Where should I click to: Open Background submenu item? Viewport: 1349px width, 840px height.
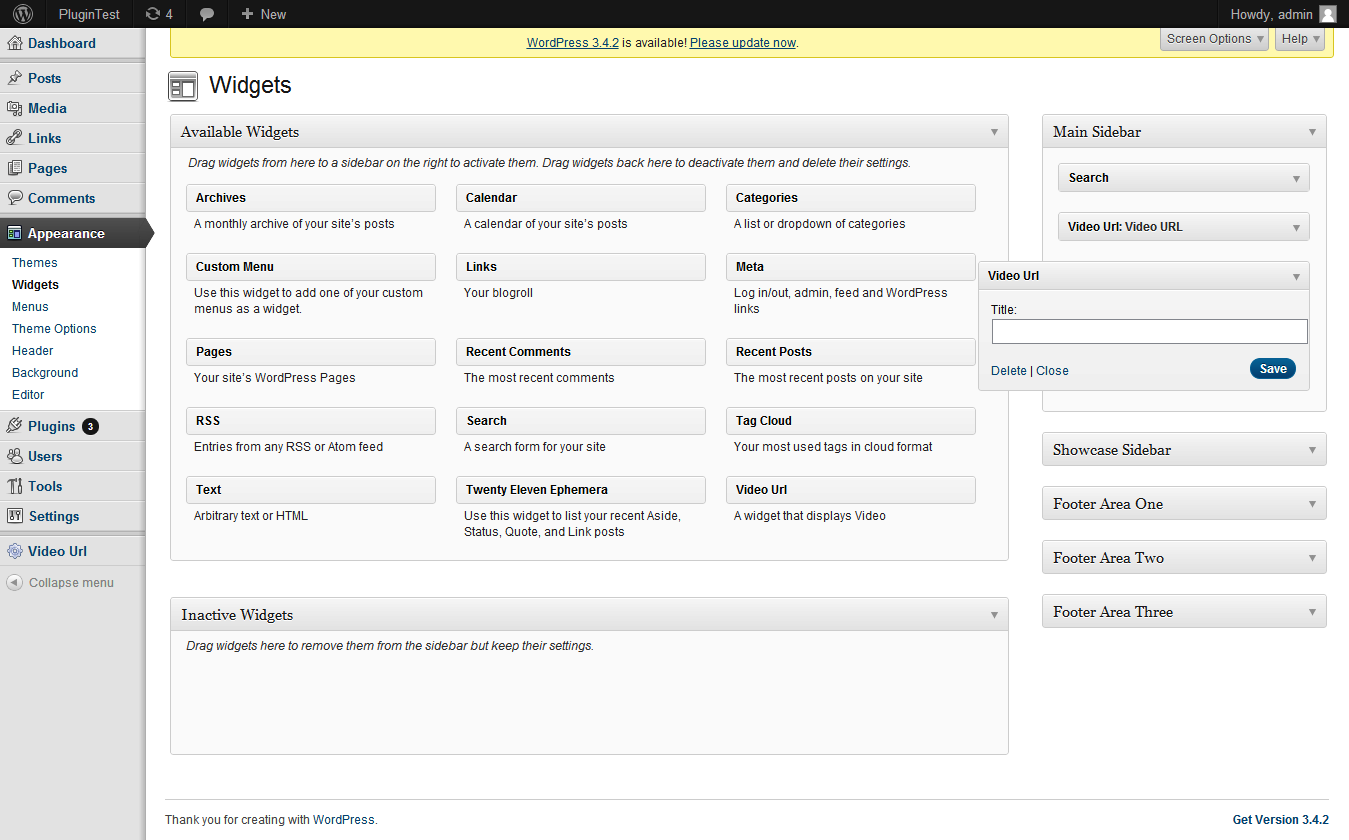click(45, 373)
